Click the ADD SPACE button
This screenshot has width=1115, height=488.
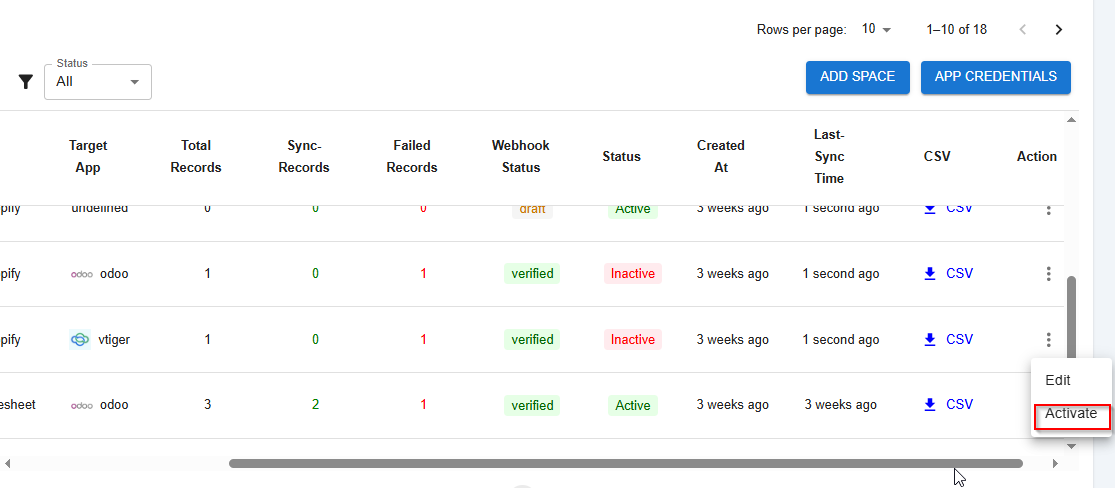tap(857, 77)
